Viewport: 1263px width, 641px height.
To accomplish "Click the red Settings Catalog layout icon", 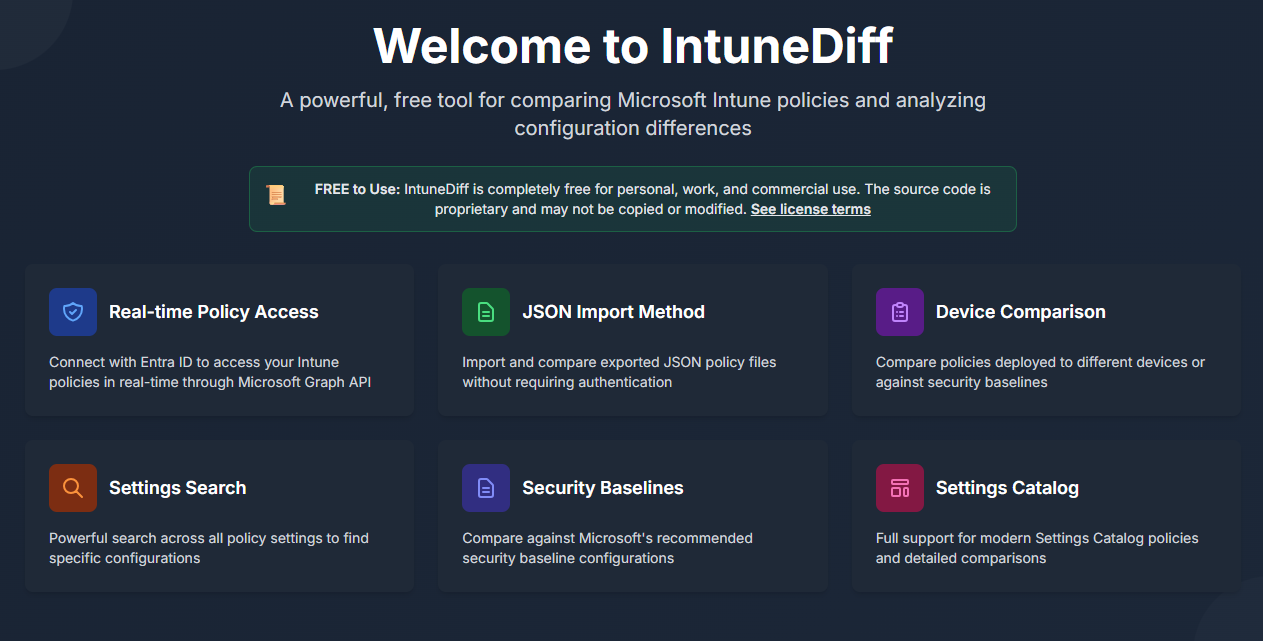I will click(x=899, y=488).
